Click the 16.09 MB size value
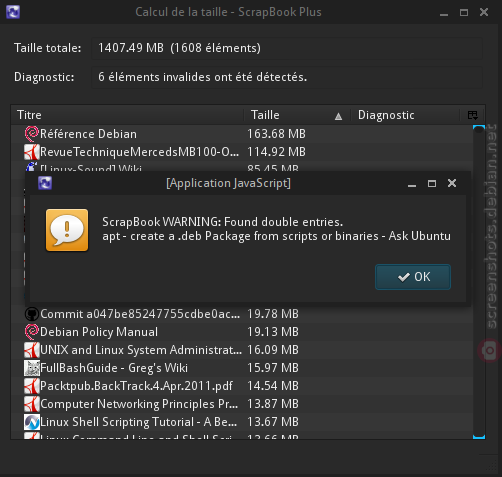Image resolution: width=502 pixels, height=477 pixels. click(x=273, y=350)
